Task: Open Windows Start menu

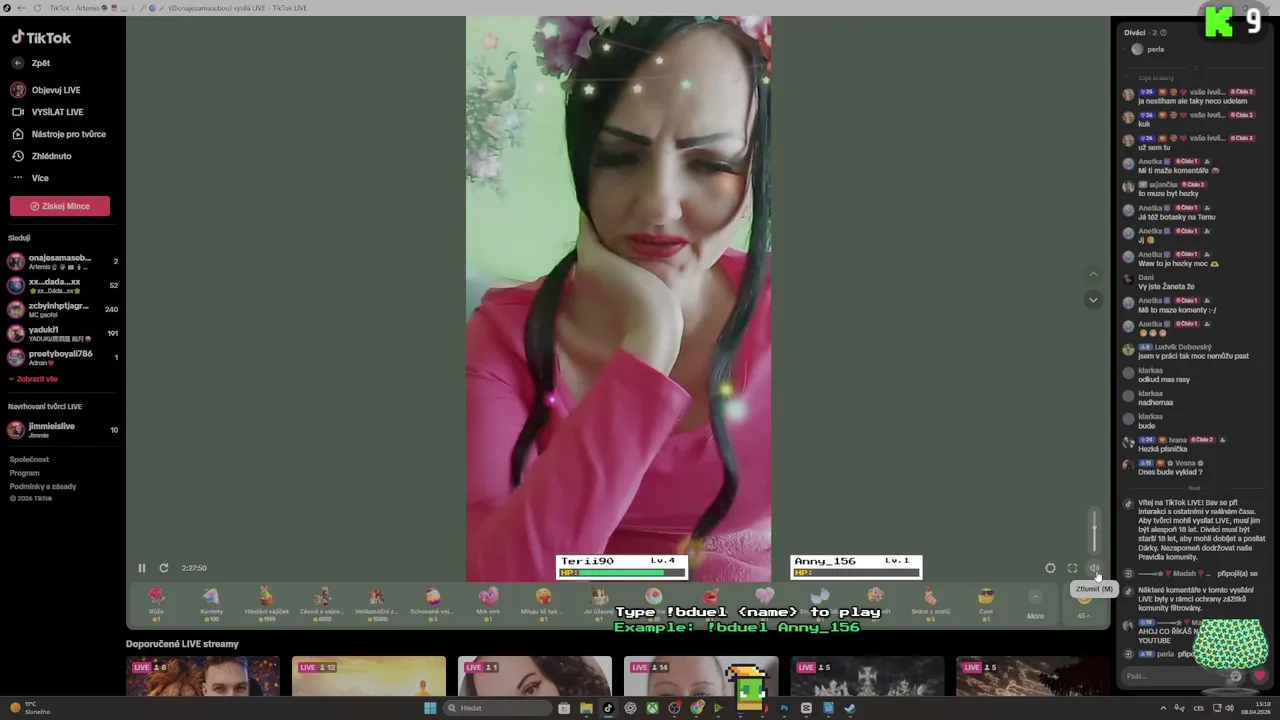Action: click(x=430, y=708)
